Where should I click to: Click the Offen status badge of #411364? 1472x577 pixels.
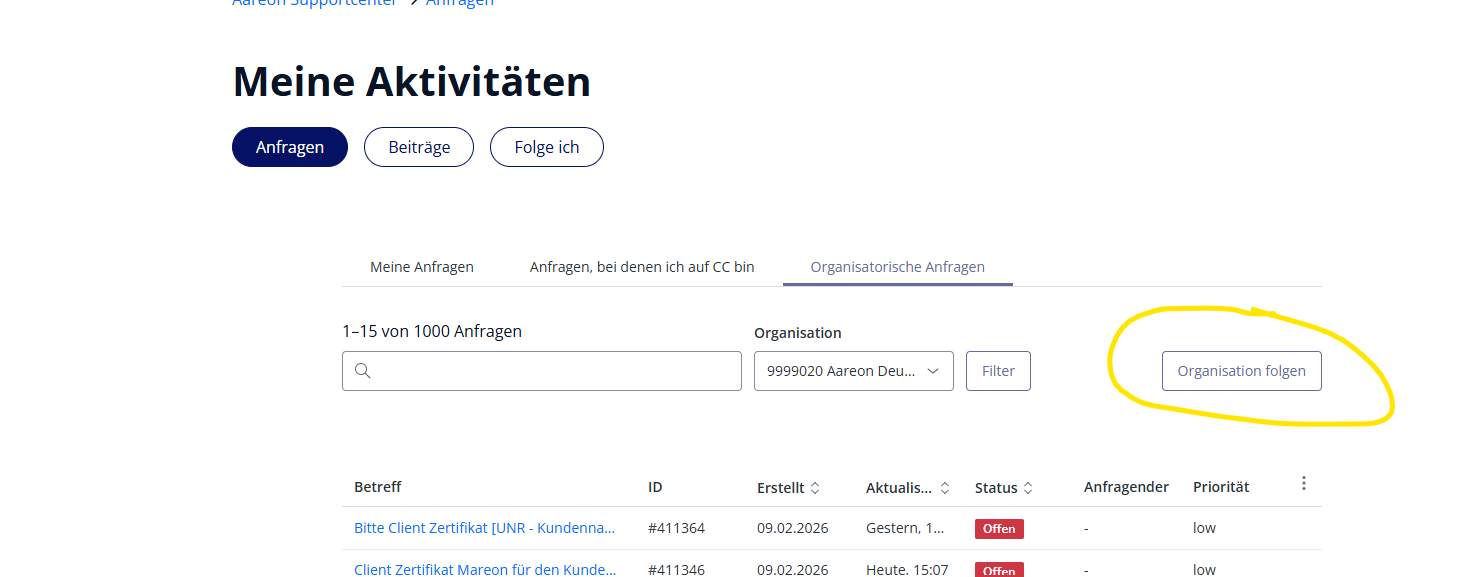999,528
